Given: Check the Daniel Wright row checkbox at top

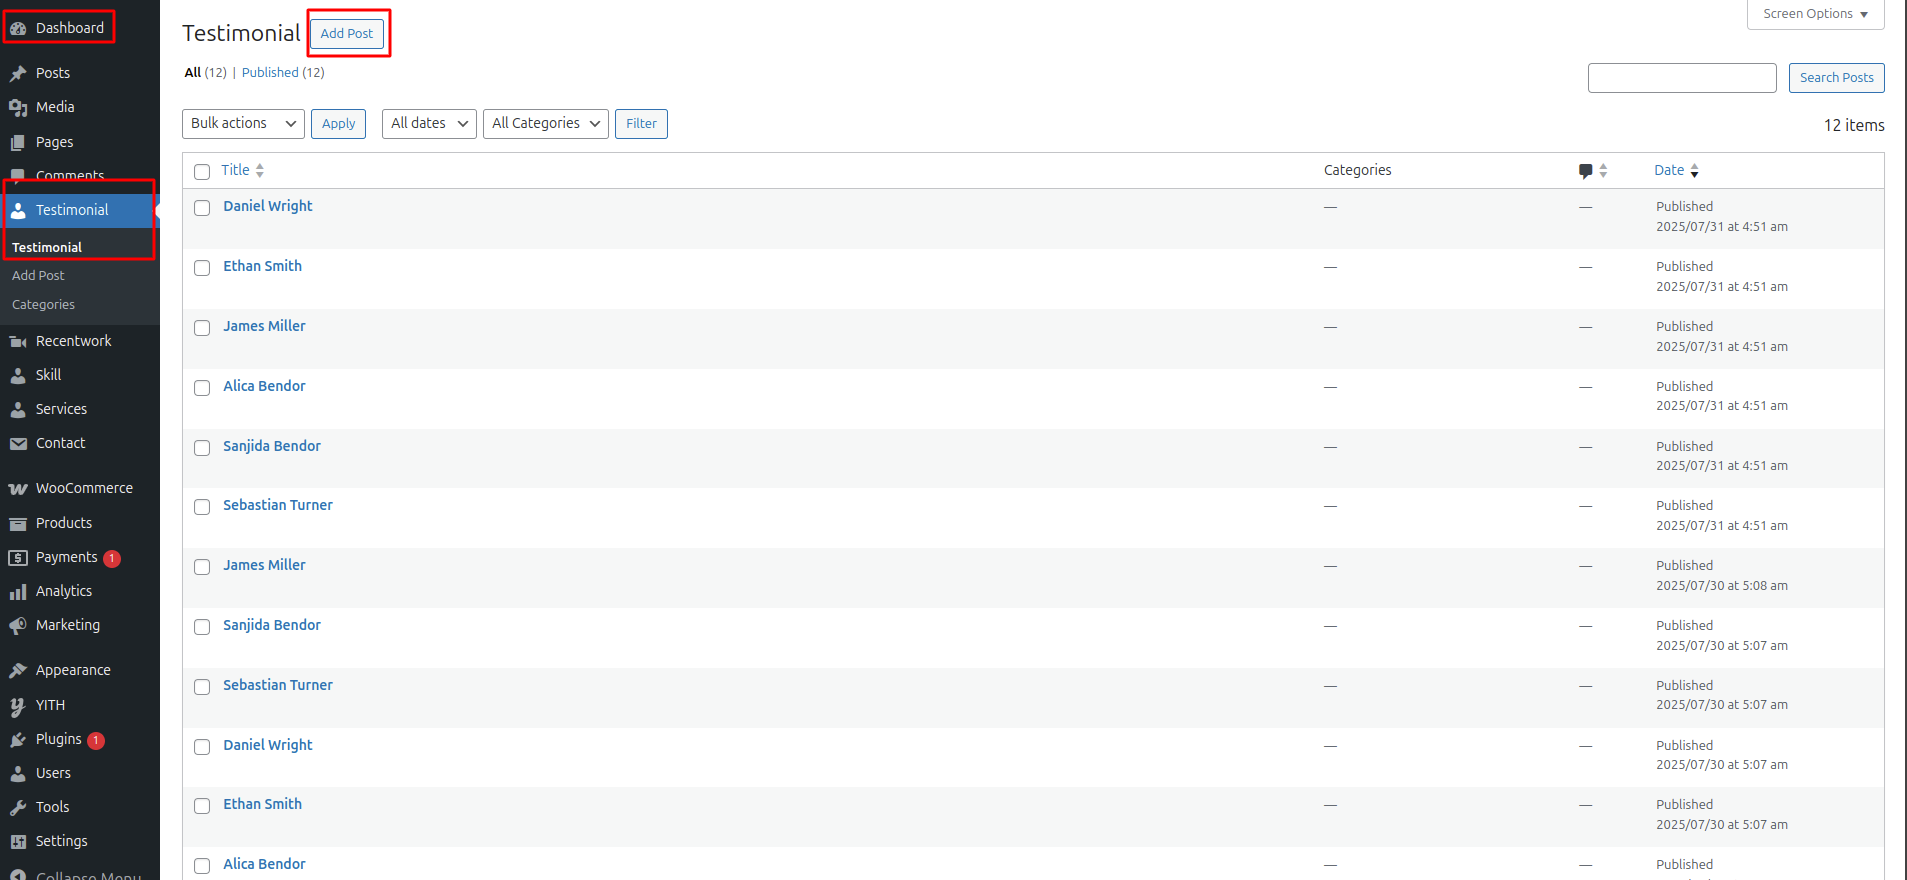Looking at the screenshot, I should [202, 208].
